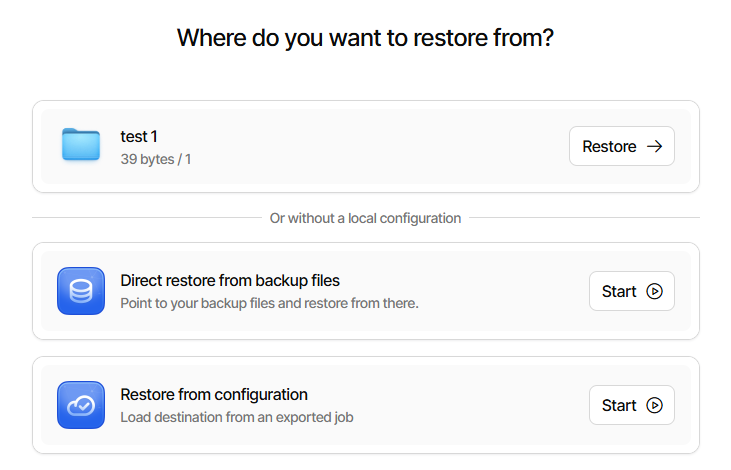731x470 pixels.
Task: Click the 'Direct restore from backup files' title
Action: click(230, 281)
